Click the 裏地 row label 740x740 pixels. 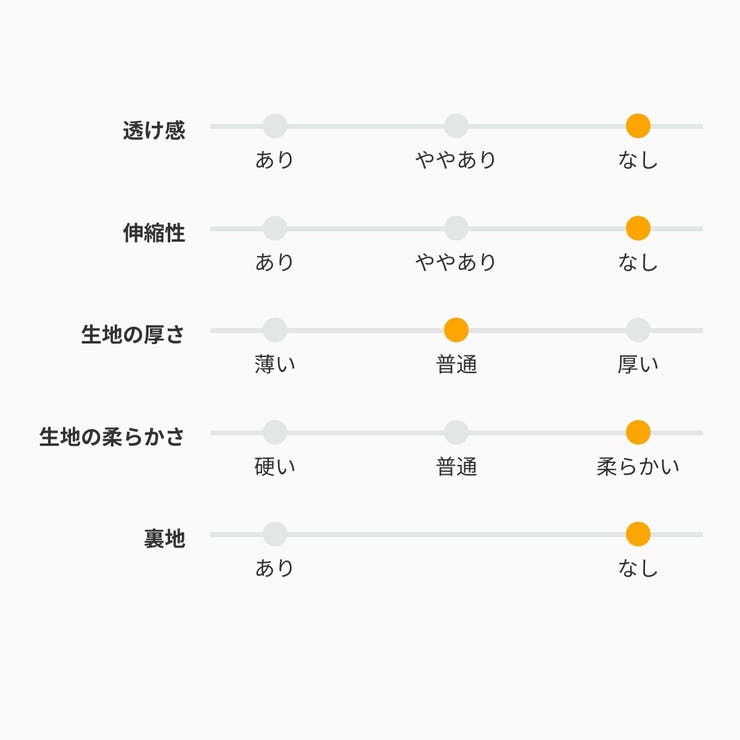[164, 538]
